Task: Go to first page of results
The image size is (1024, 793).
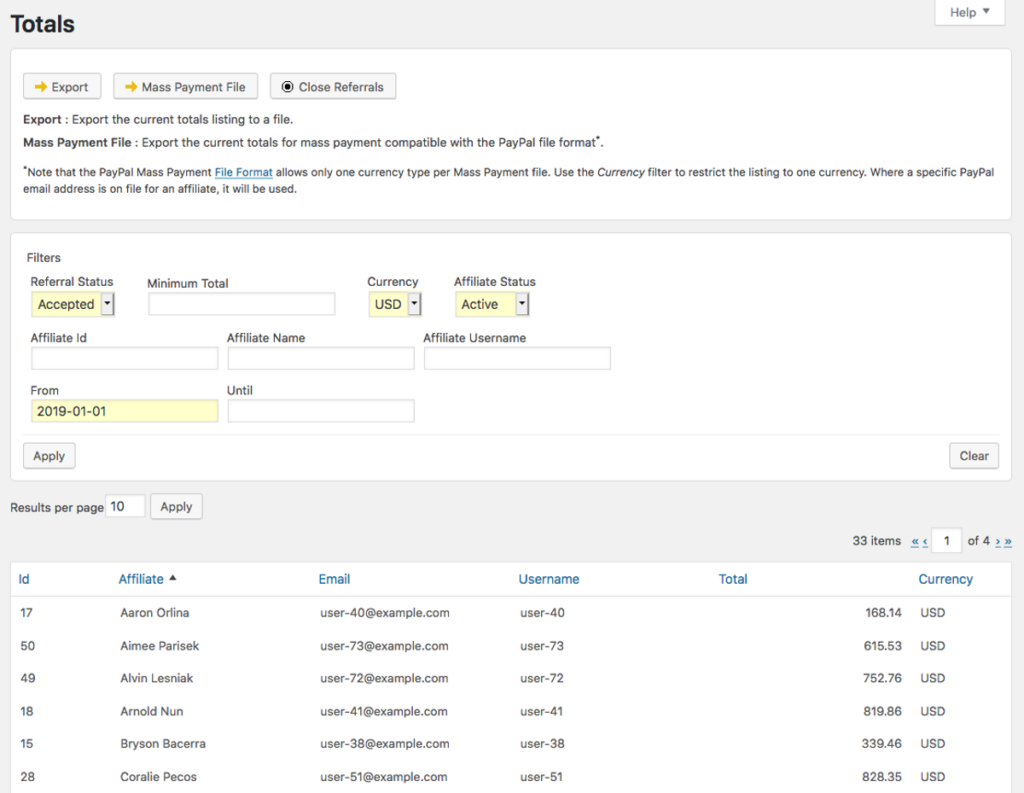Action: 915,541
